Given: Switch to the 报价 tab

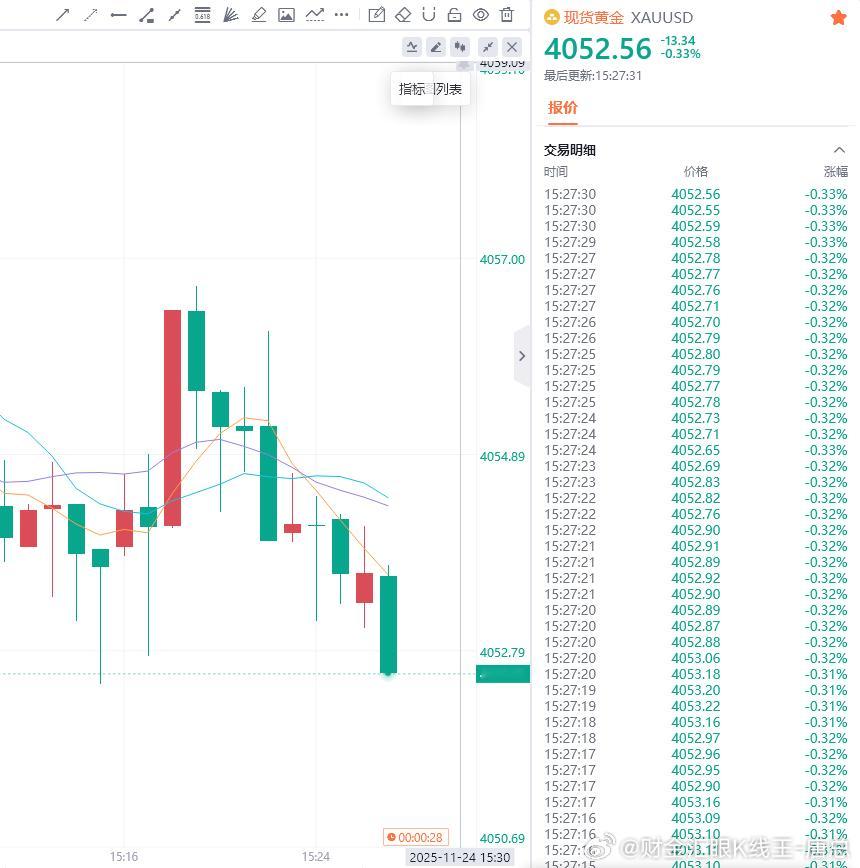Looking at the screenshot, I should 562,107.
